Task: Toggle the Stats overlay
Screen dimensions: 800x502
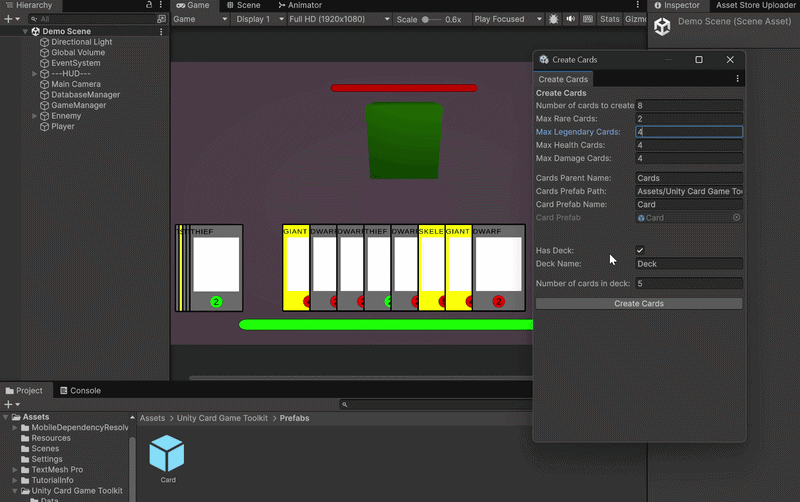Action: [x=610, y=19]
